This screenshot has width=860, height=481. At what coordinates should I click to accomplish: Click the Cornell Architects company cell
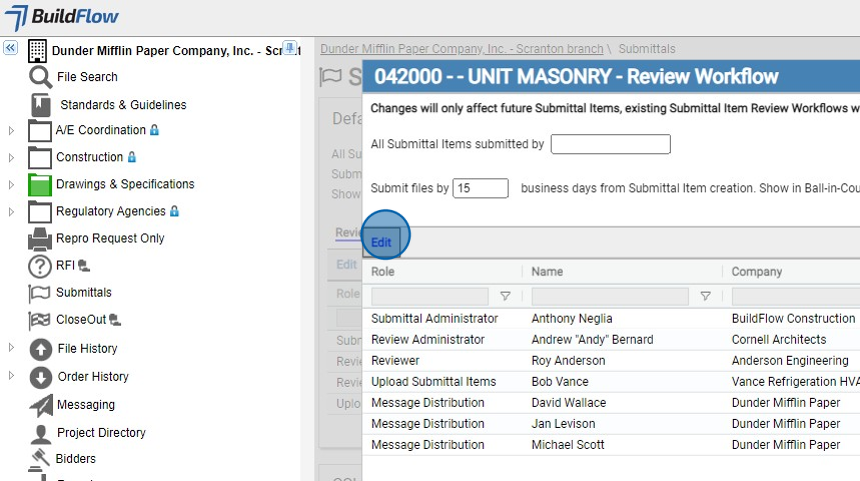tap(779, 339)
